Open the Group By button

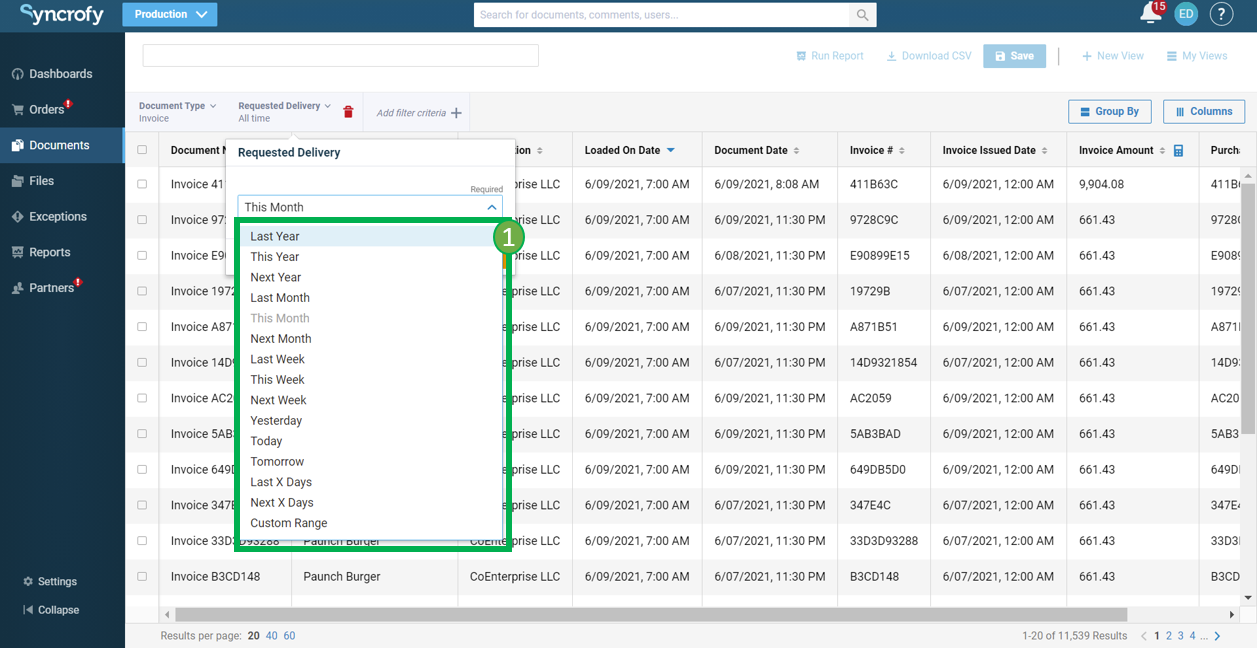1110,112
